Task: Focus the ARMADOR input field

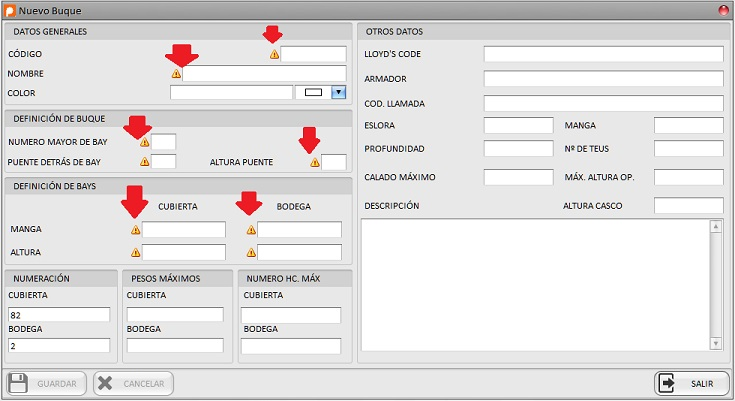Action: (604, 79)
